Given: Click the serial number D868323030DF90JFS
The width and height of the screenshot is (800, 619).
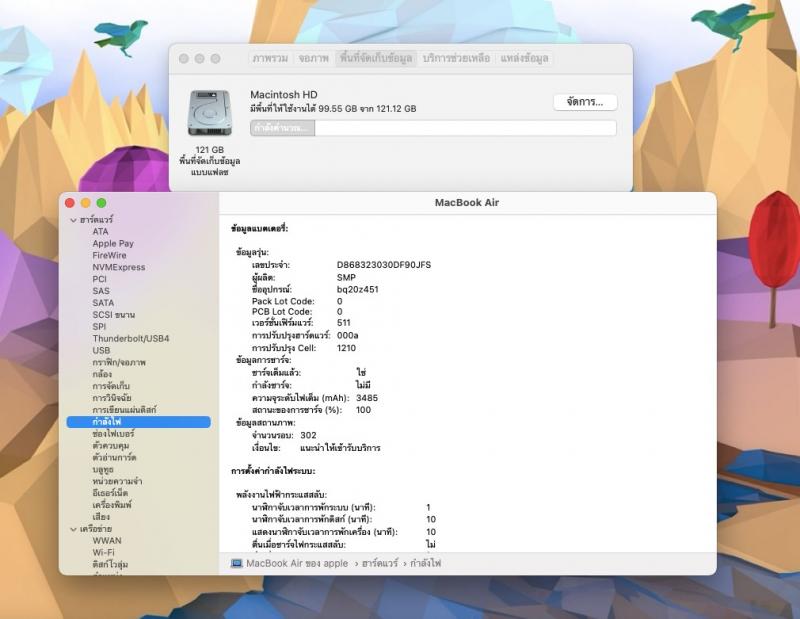Looking at the screenshot, I should click(x=384, y=265).
